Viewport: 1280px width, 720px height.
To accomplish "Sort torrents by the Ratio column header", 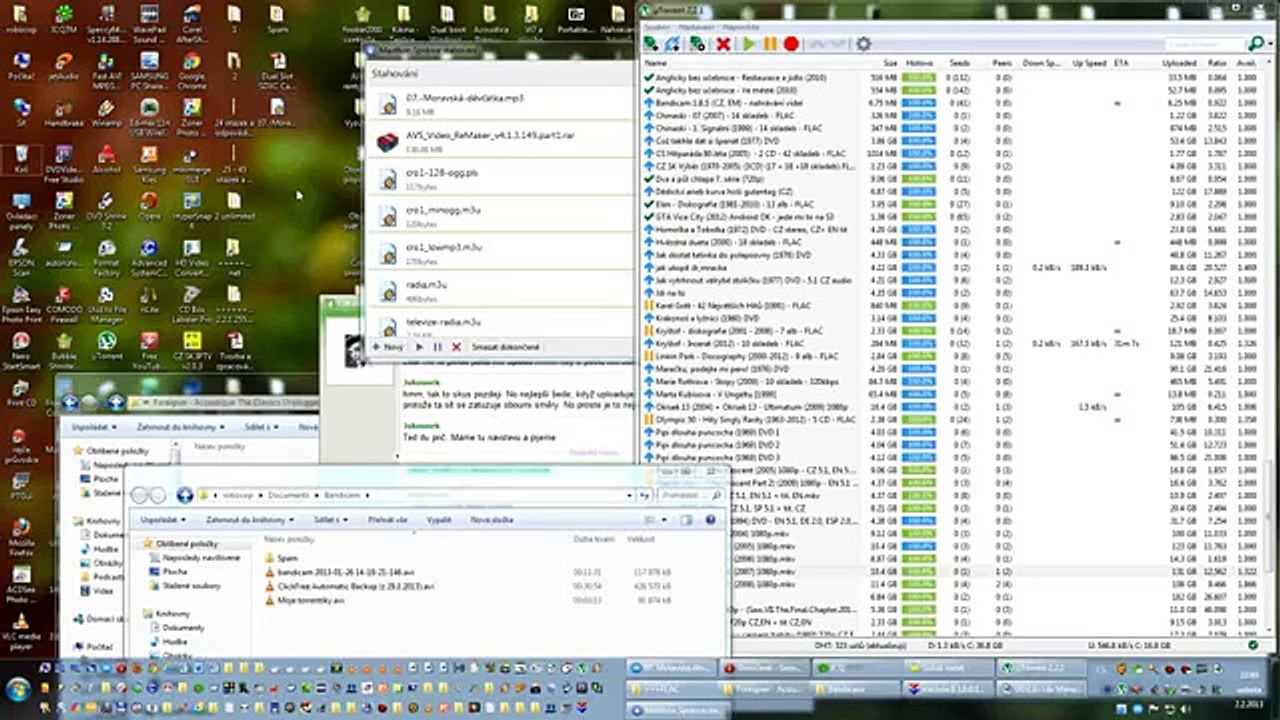I will [1216, 63].
